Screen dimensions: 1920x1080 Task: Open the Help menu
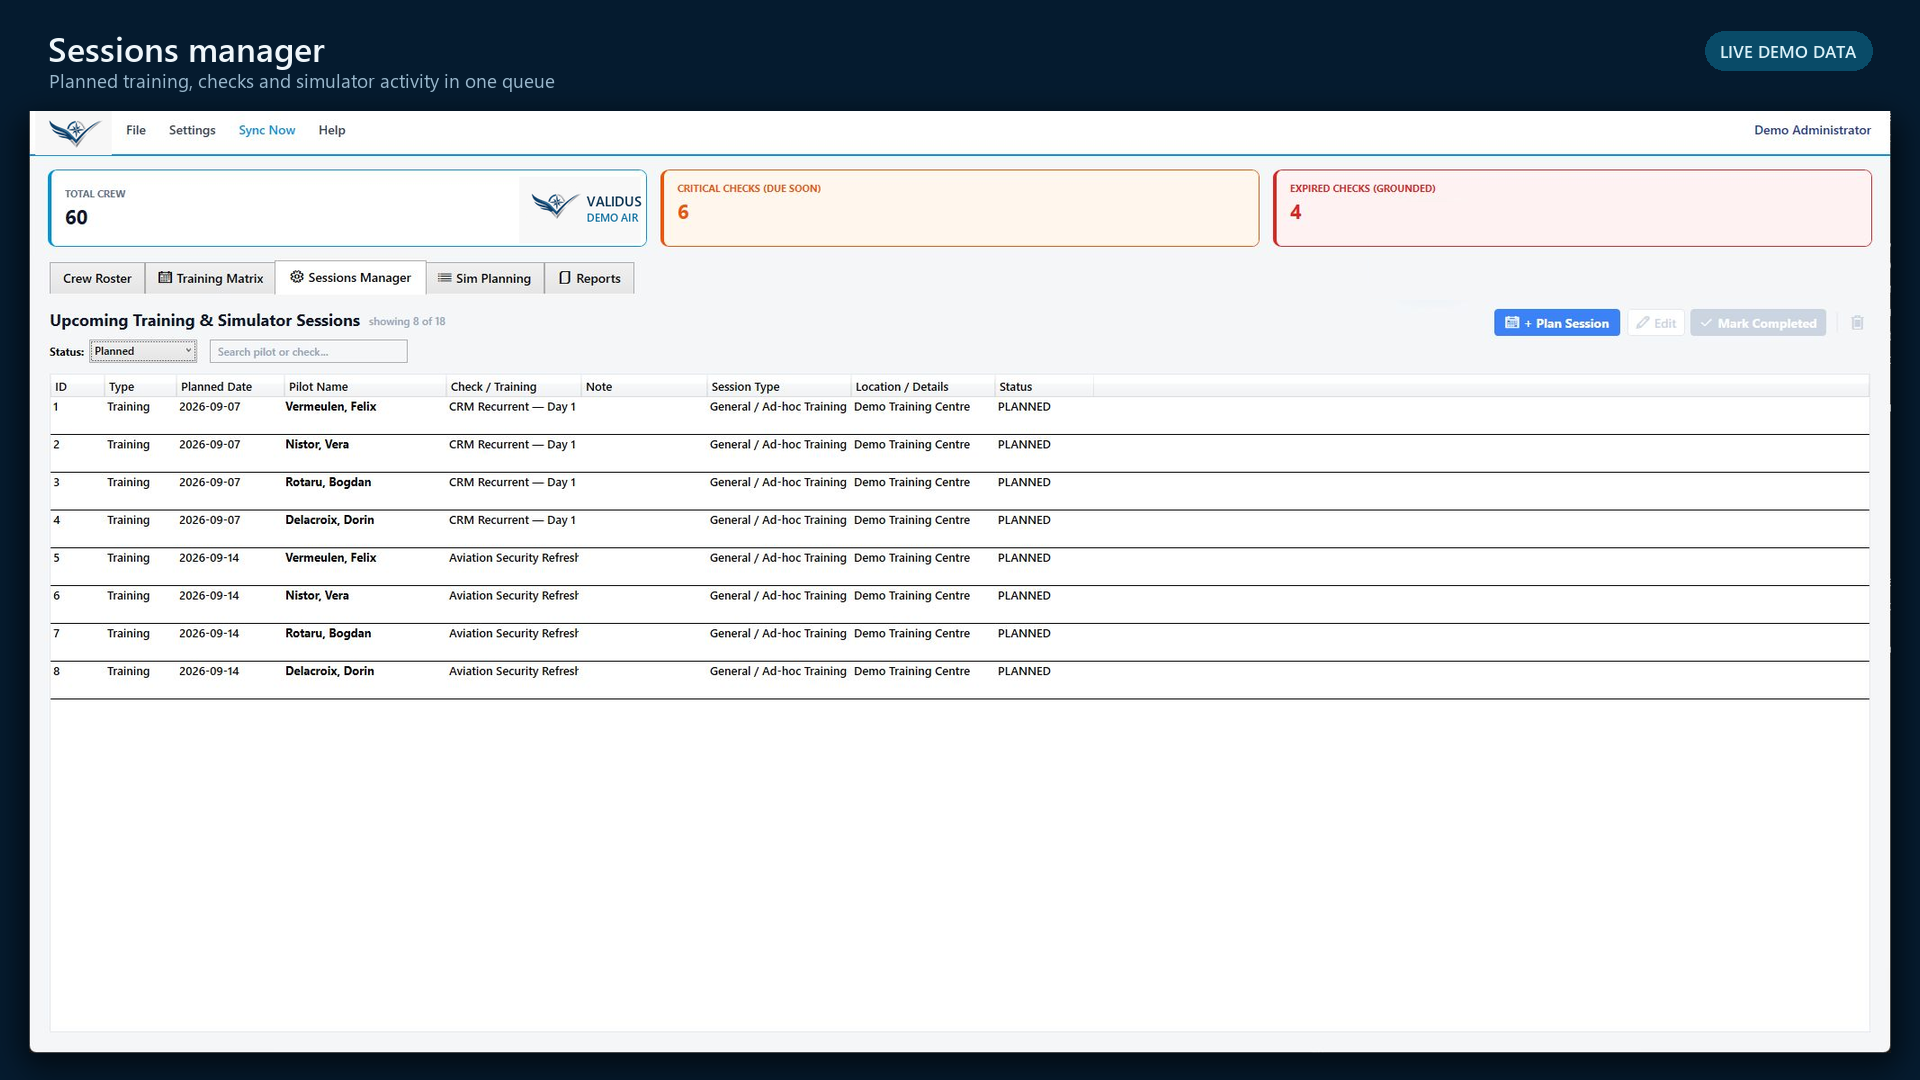tap(332, 130)
